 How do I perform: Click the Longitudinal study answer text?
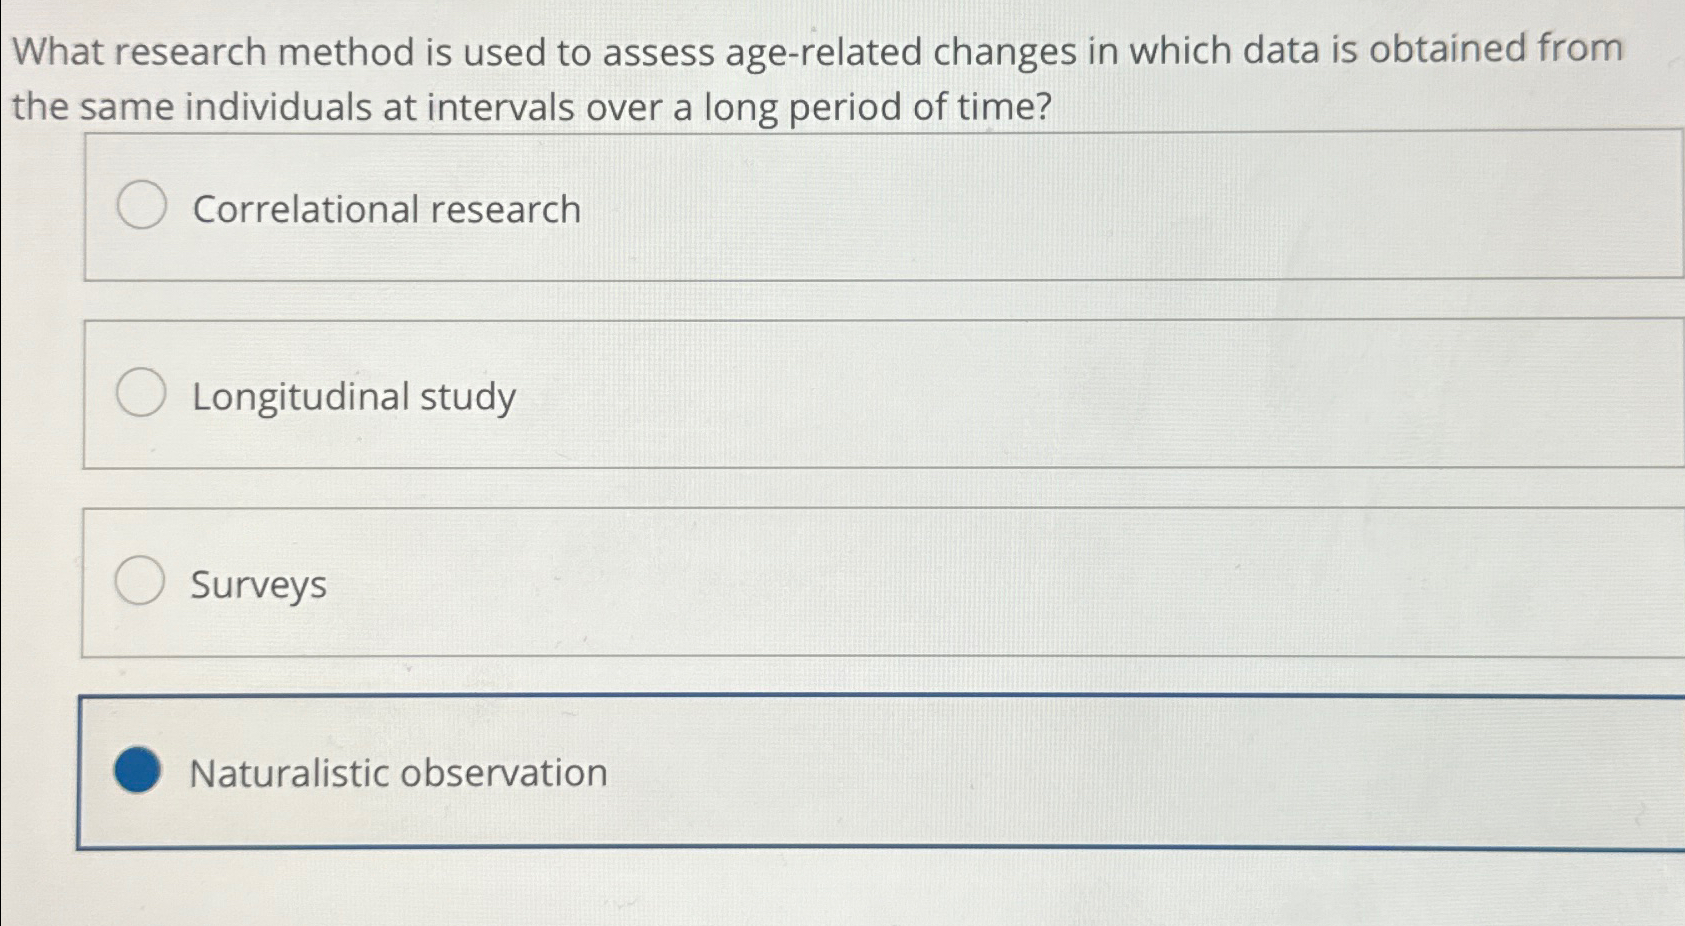[352, 394]
